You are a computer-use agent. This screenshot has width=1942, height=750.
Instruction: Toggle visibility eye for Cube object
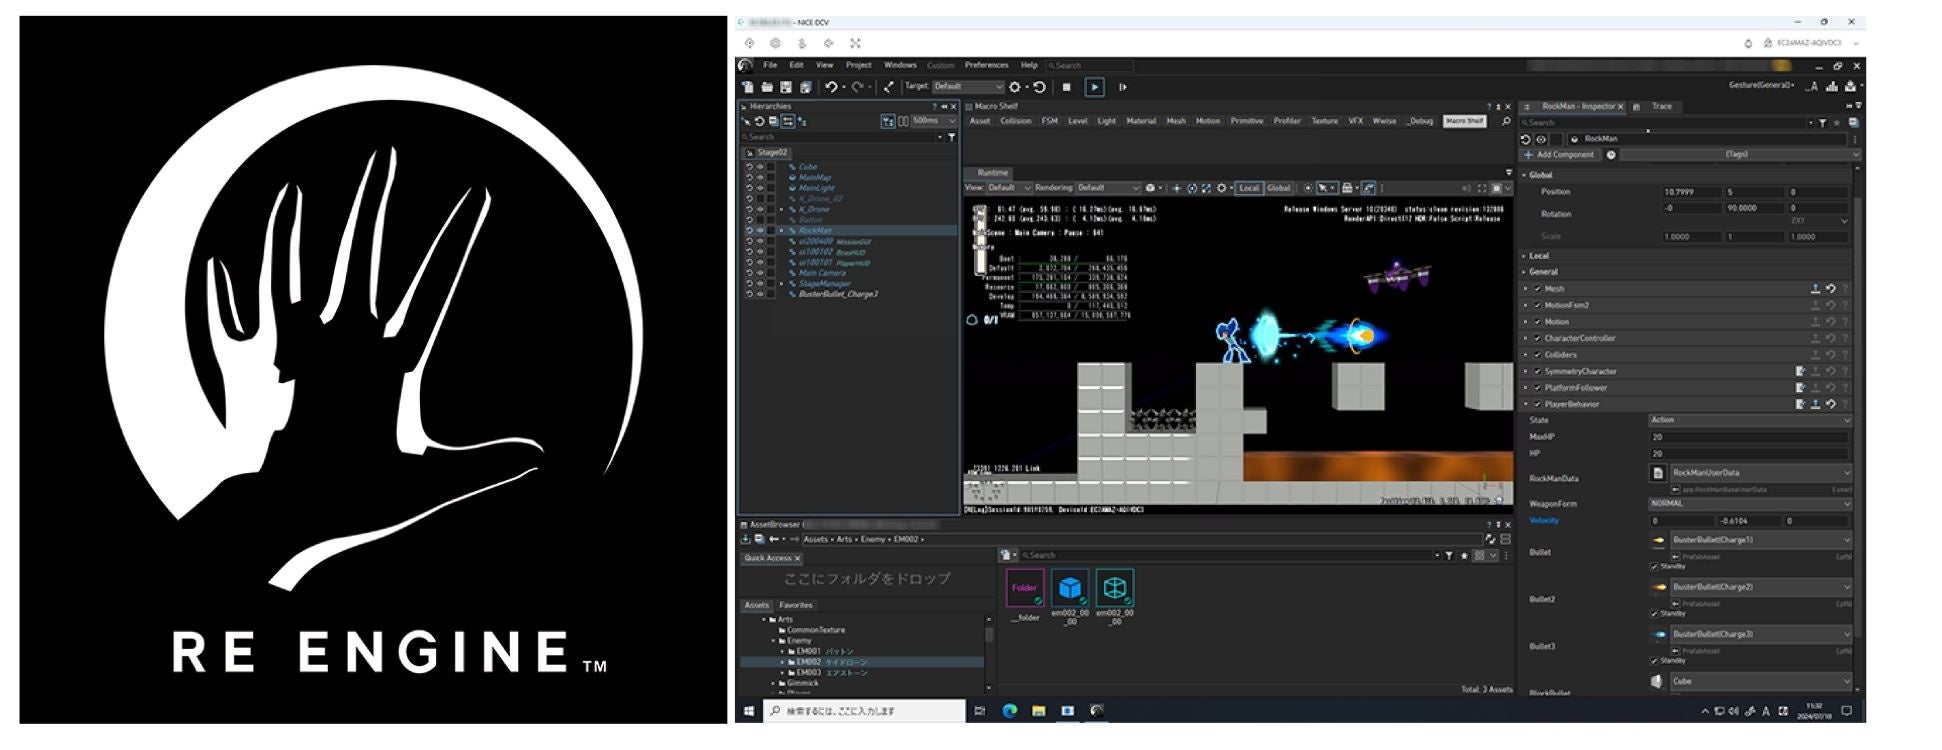[x=760, y=167]
